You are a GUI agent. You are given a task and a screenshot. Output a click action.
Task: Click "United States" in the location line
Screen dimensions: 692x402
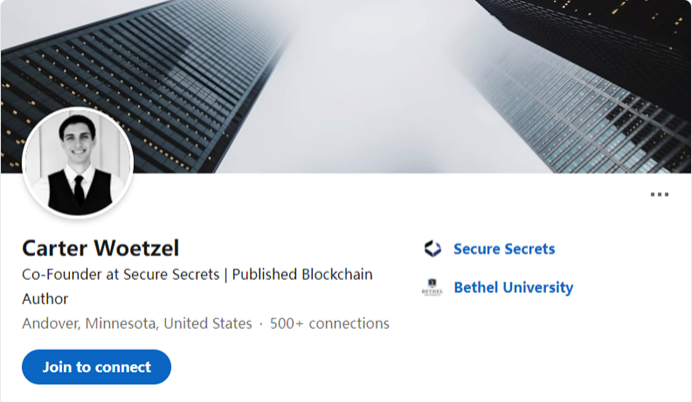208,323
